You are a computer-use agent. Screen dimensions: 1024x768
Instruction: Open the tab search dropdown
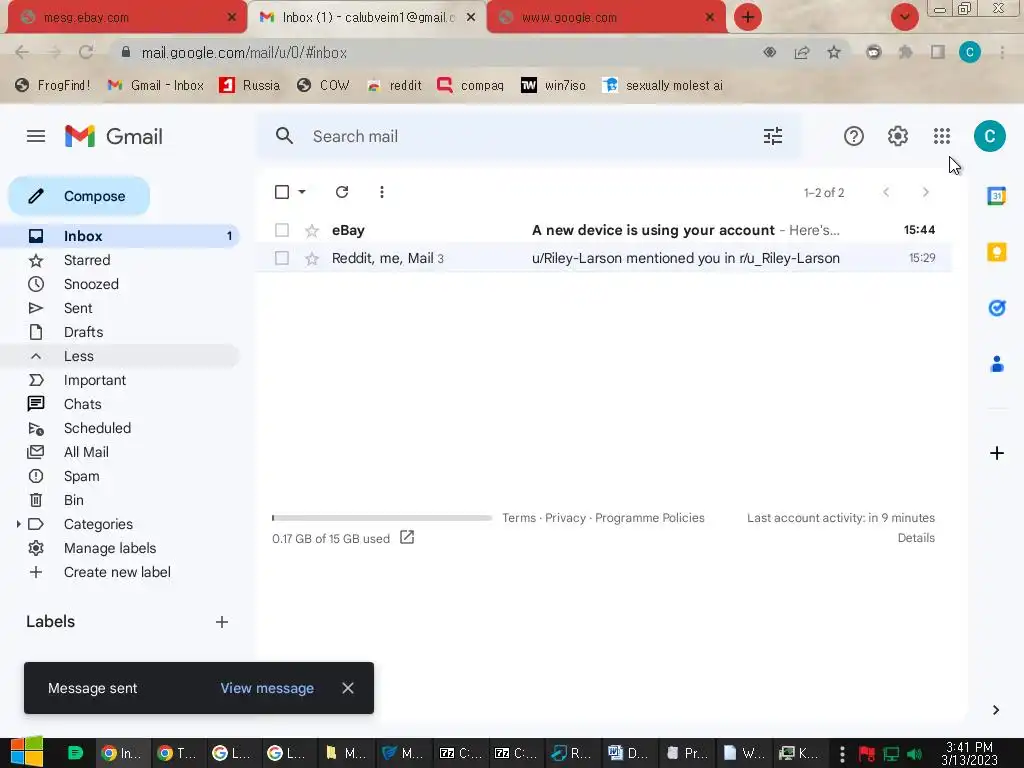pyautogui.click(x=904, y=17)
